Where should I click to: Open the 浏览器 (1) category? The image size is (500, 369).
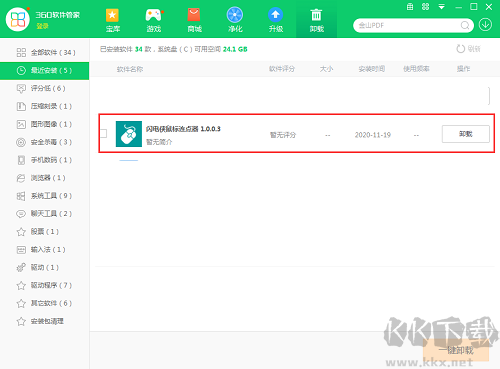tap(45, 178)
